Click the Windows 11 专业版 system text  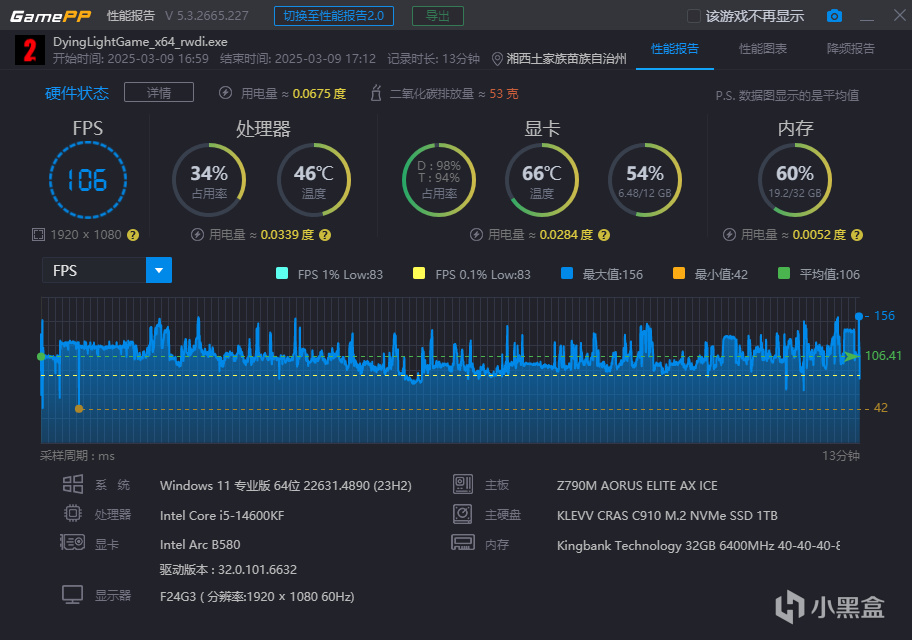coord(286,486)
